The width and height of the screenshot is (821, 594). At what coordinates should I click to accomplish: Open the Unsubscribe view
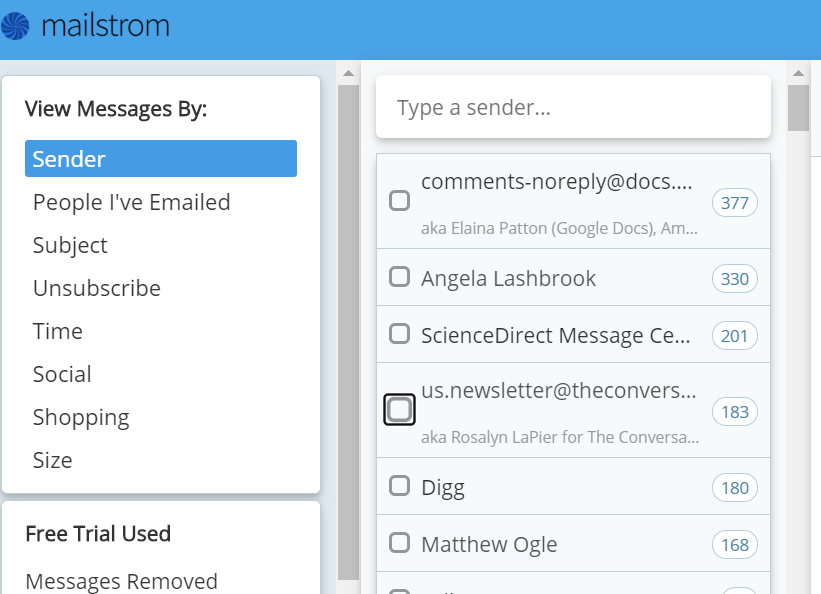click(97, 288)
